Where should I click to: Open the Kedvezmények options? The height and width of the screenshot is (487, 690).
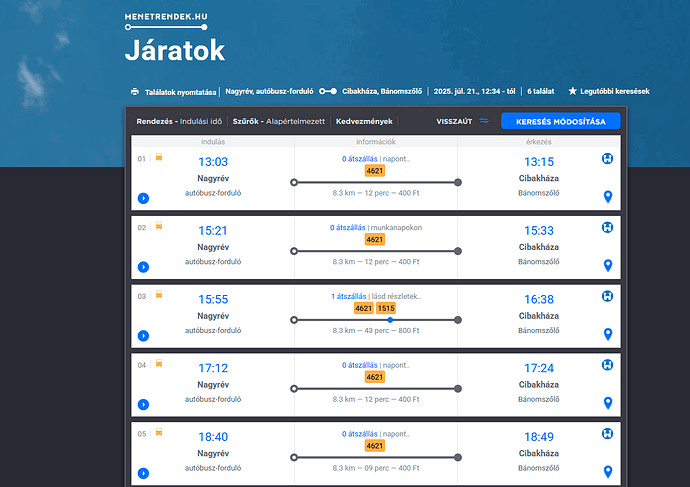click(364, 121)
